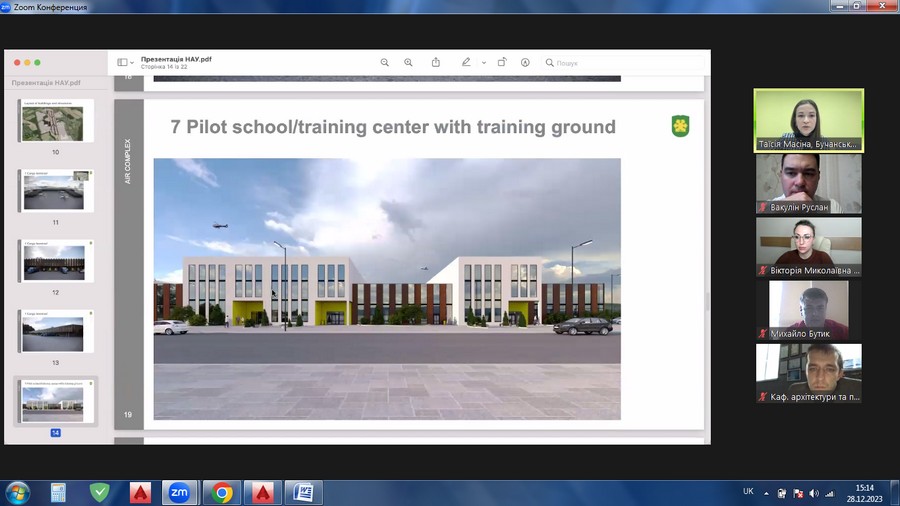The height and width of the screenshot is (506, 900).
Task: Toggle the sidebar view button
Action: click(x=122, y=62)
